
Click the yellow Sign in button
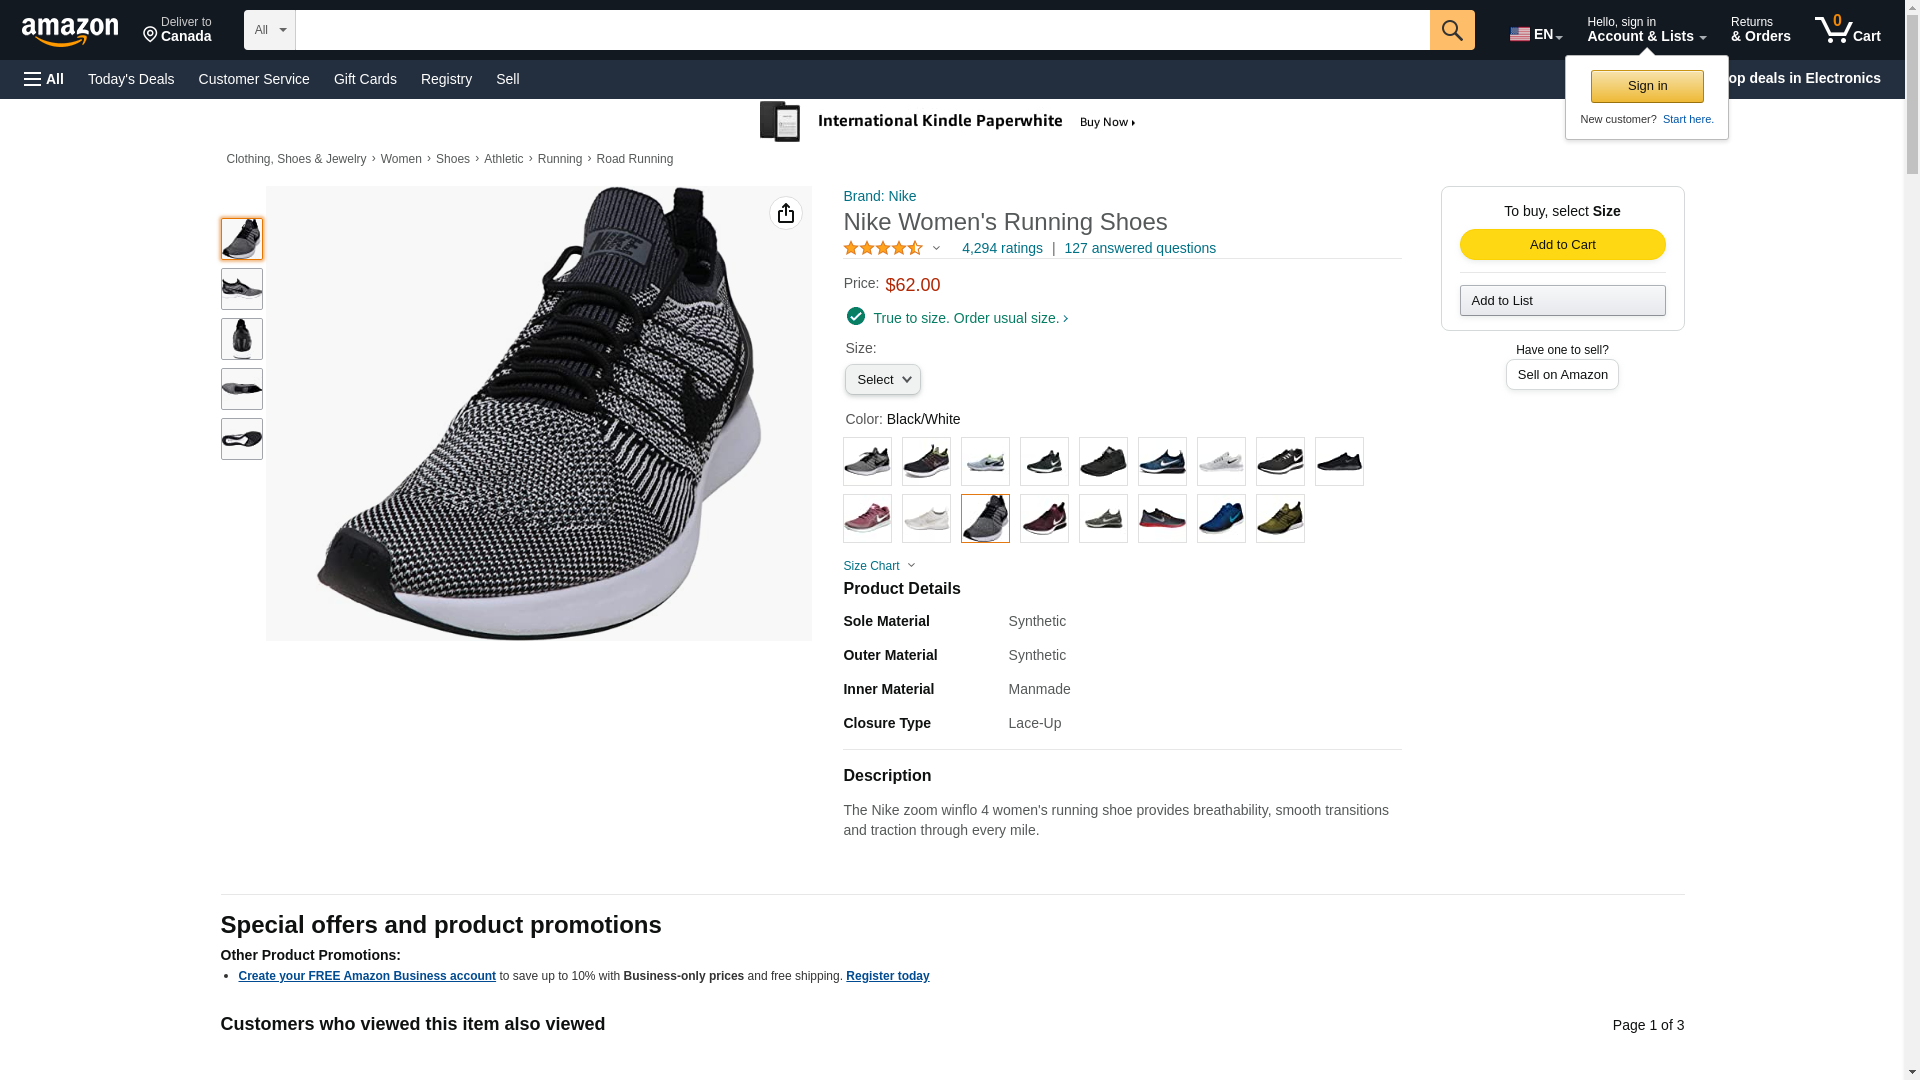point(1647,86)
